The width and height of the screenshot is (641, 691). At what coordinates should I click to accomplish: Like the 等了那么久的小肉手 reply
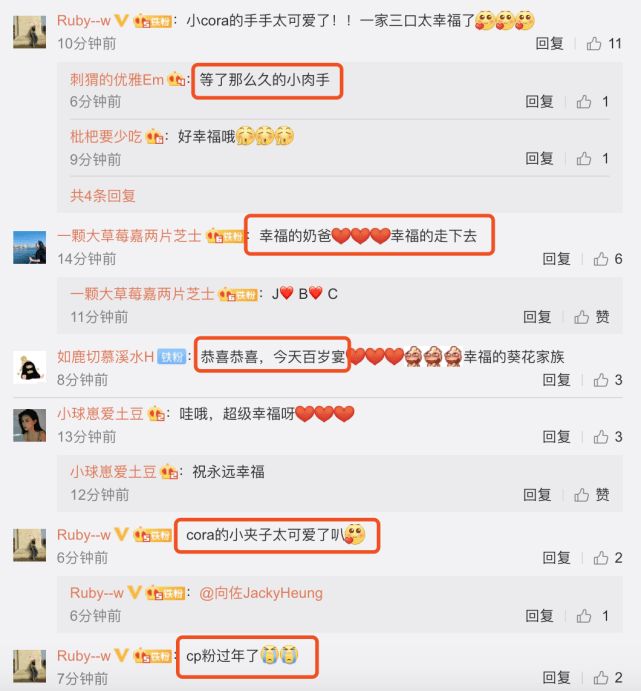point(584,102)
